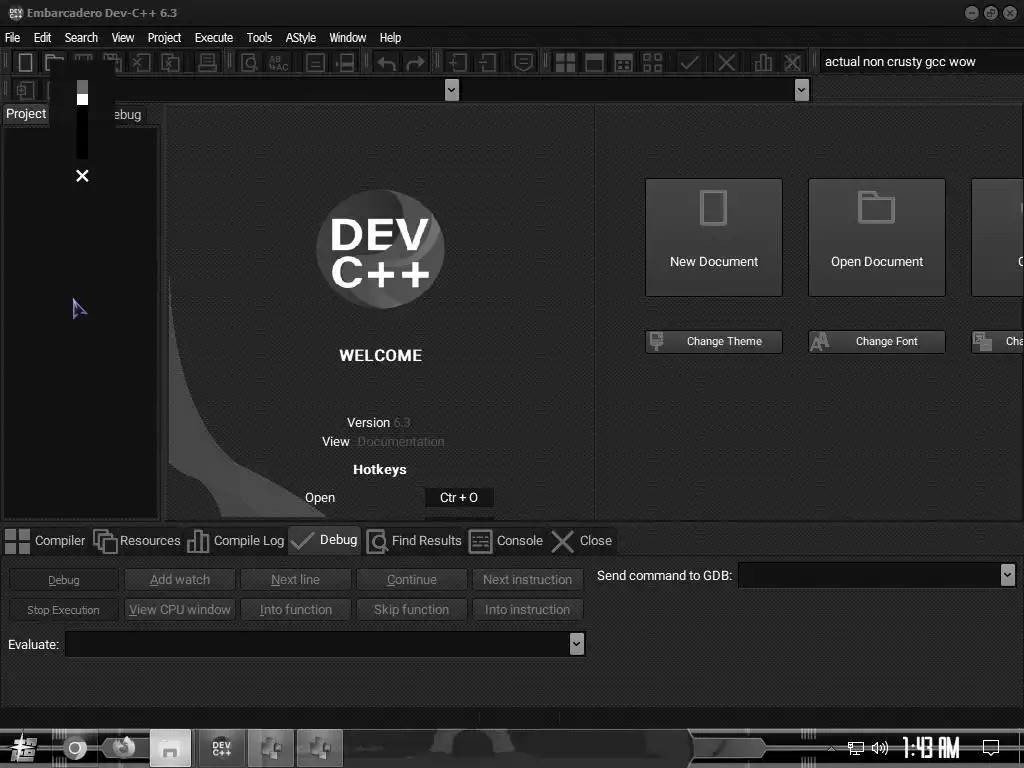Switch to the Console tab
1024x768 pixels.
click(x=506, y=541)
